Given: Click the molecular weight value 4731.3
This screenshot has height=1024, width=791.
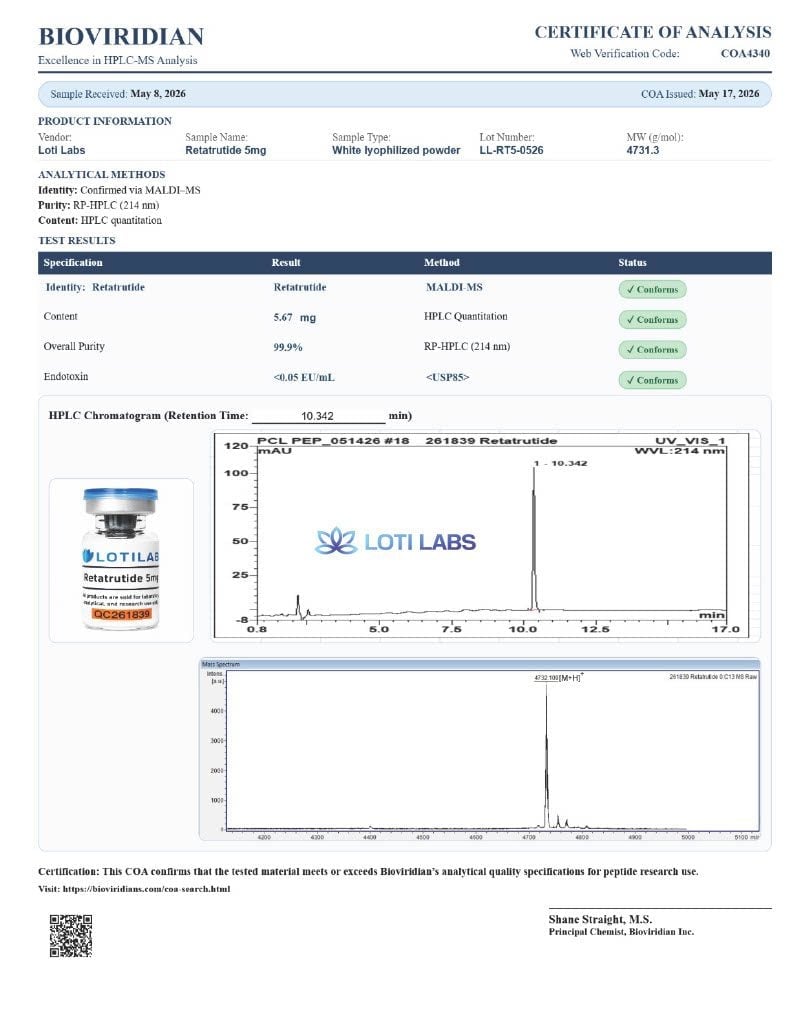Looking at the screenshot, I should pyautogui.click(x=643, y=150).
